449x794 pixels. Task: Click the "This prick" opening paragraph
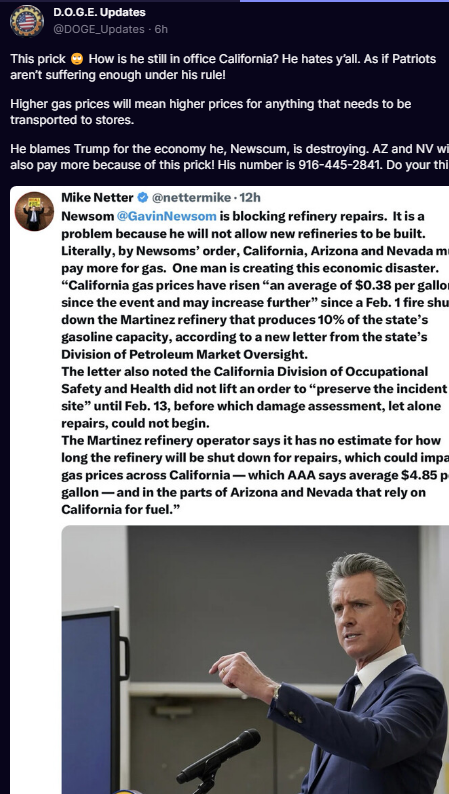[x=223, y=67]
